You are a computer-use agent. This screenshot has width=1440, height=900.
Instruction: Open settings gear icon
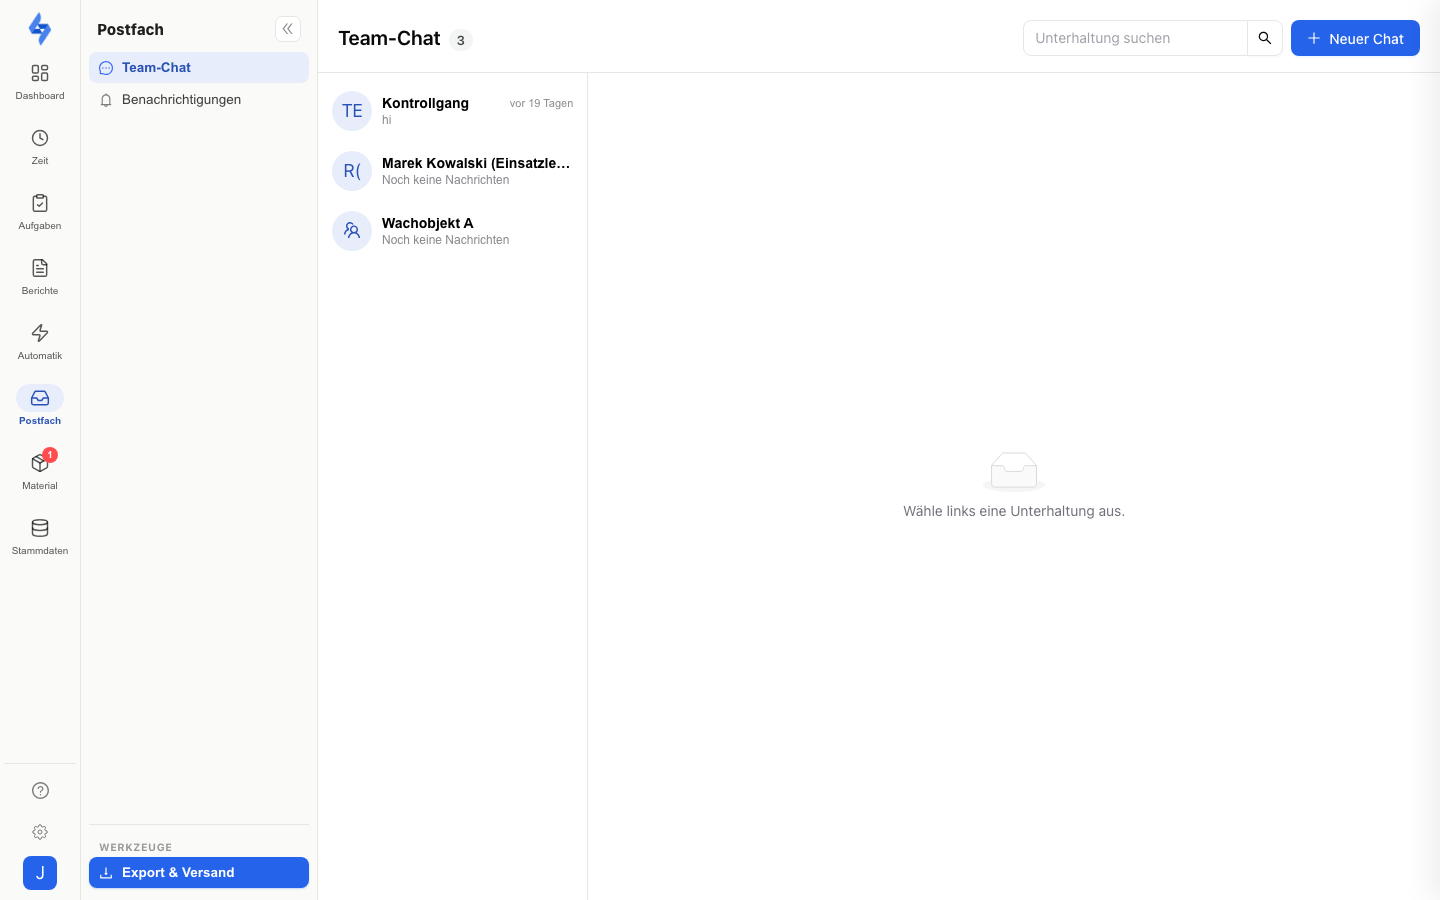(x=40, y=832)
